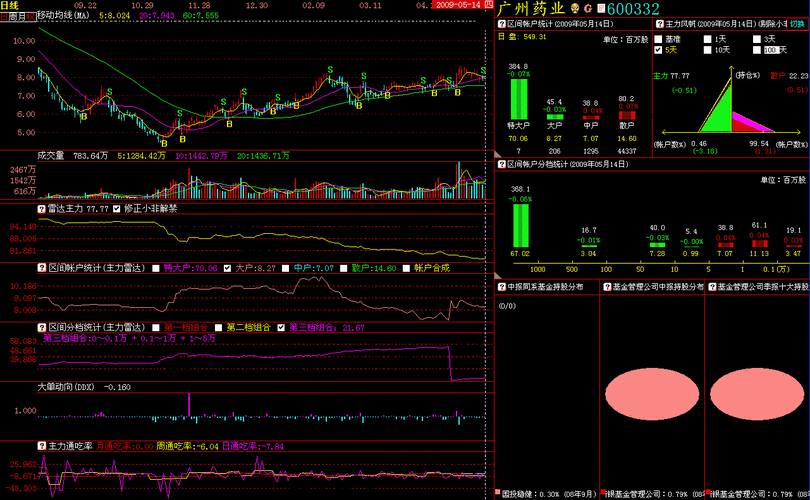Click the opera mask icon beside 广州药业

pyautogui.click(x=574, y=8)
